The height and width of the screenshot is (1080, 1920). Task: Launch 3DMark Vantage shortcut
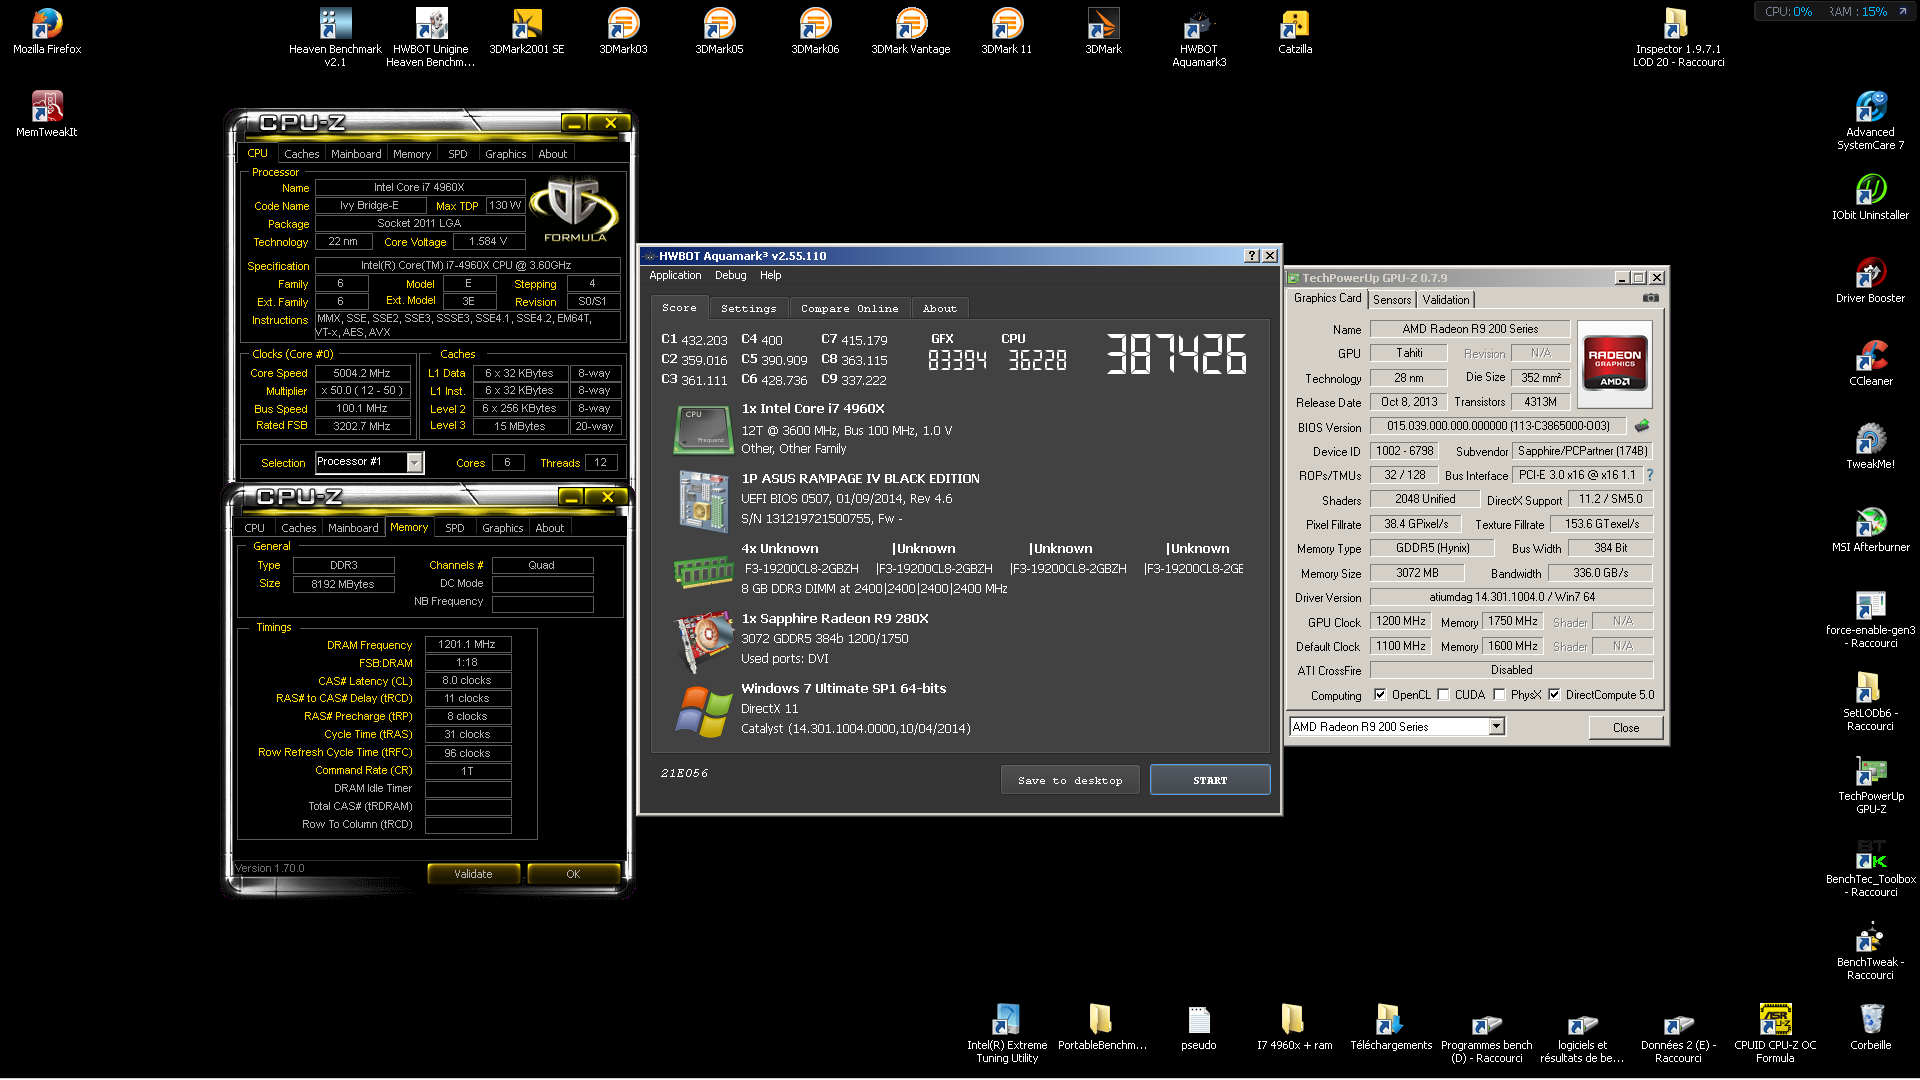(911, 31)
